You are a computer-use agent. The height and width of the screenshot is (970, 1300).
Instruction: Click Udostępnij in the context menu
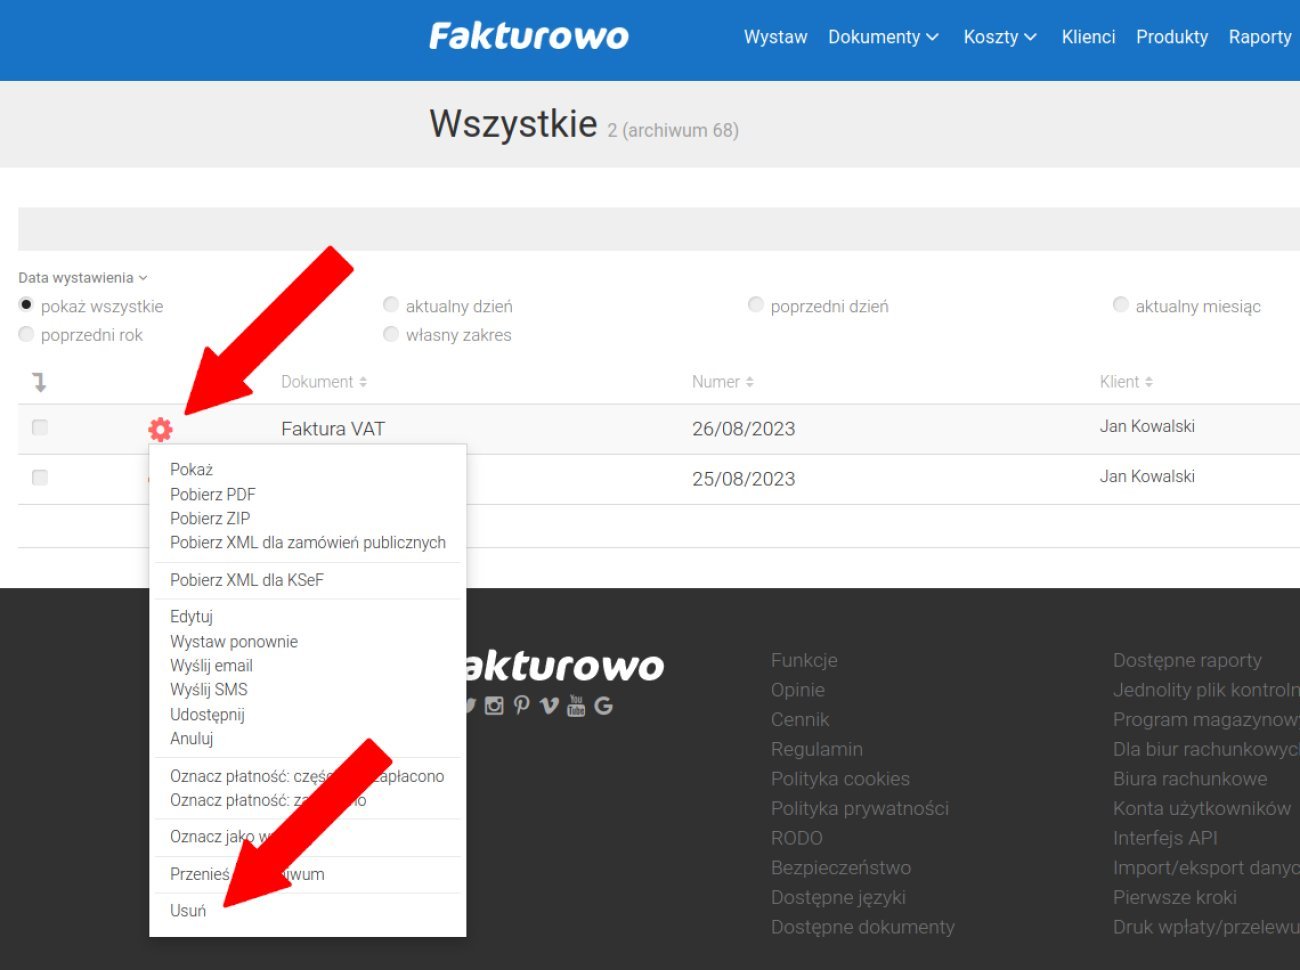click(207, 715)
